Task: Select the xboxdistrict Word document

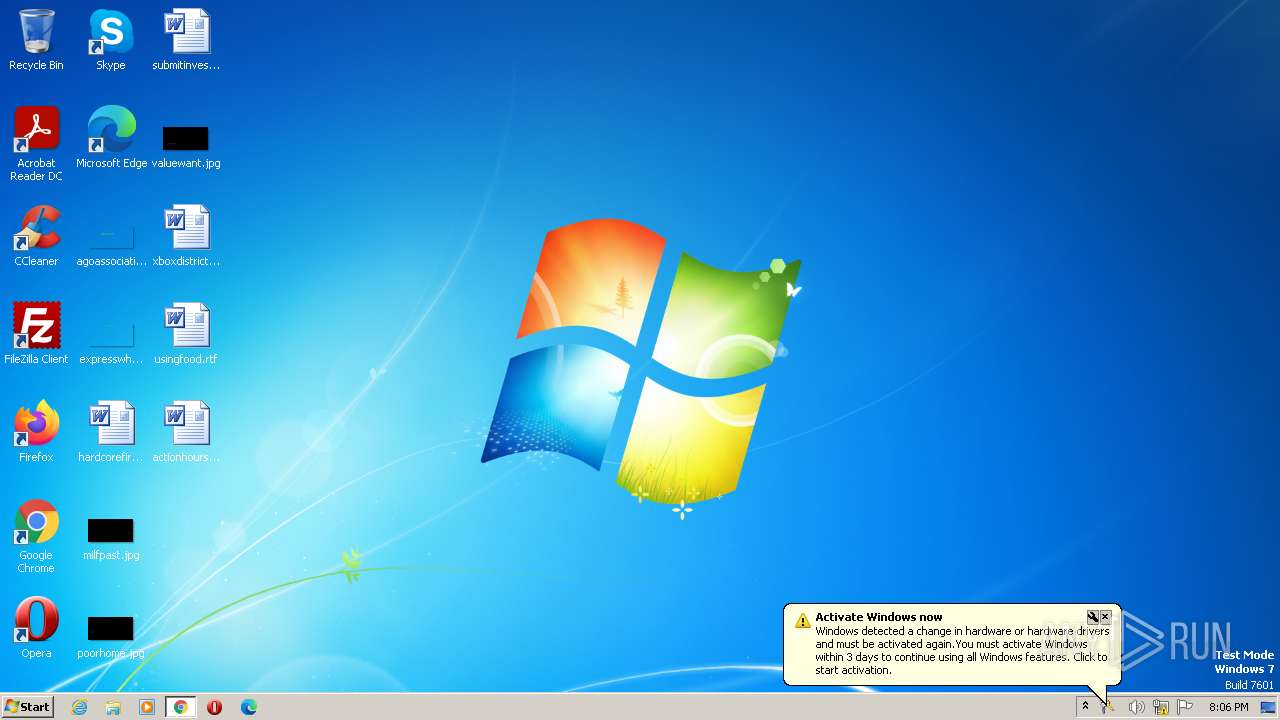Action: (x=186, y=236)
